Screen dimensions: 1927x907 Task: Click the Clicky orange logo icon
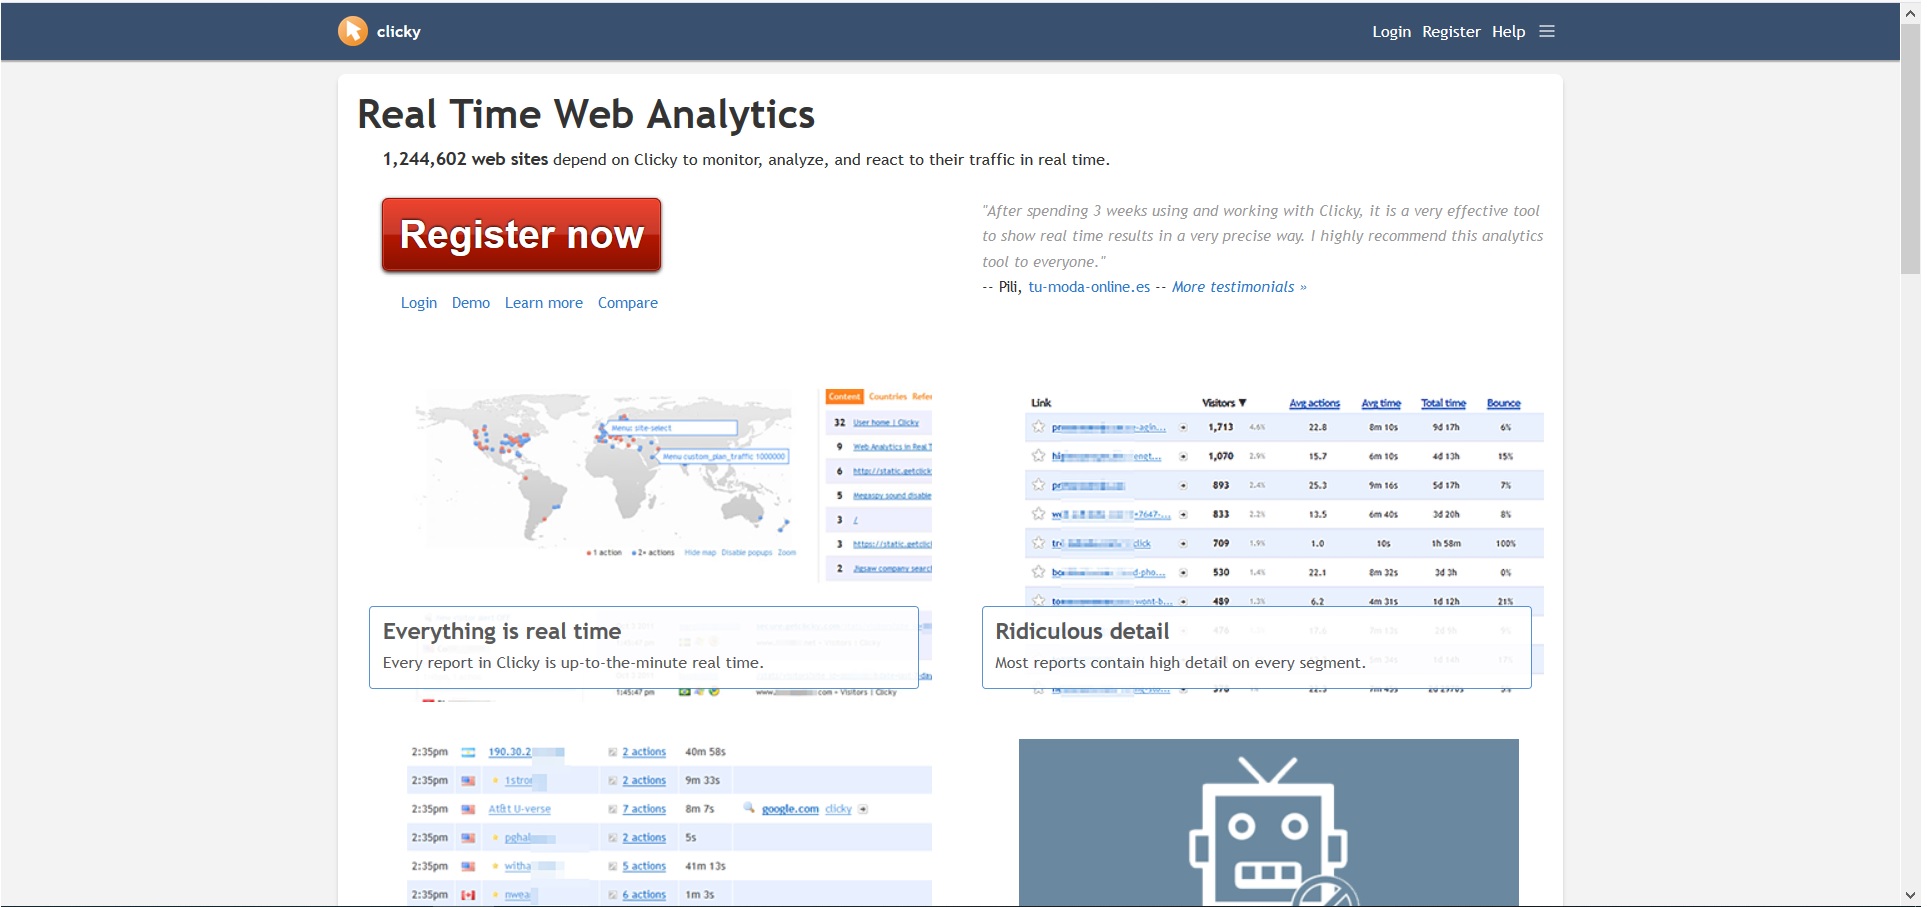point(352,31)
